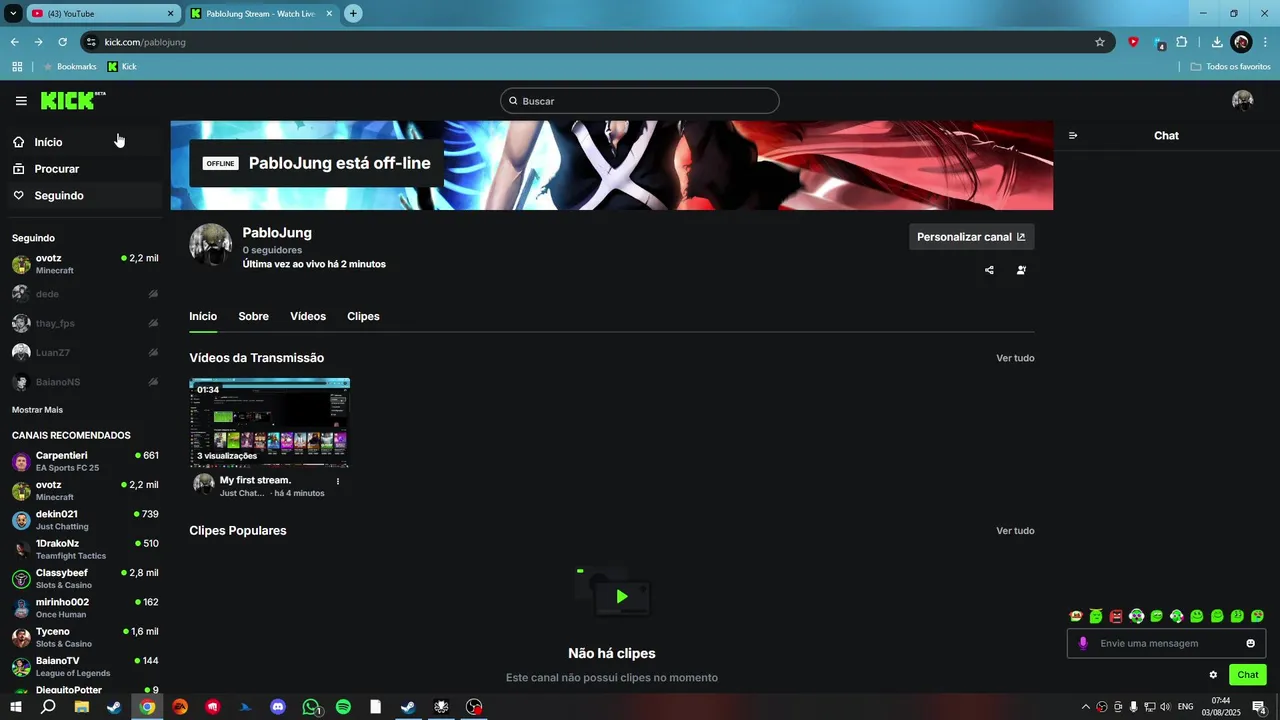This screenshot has height=720, width=1280.
Task: Open chat settings gear
Action: 1213,675
